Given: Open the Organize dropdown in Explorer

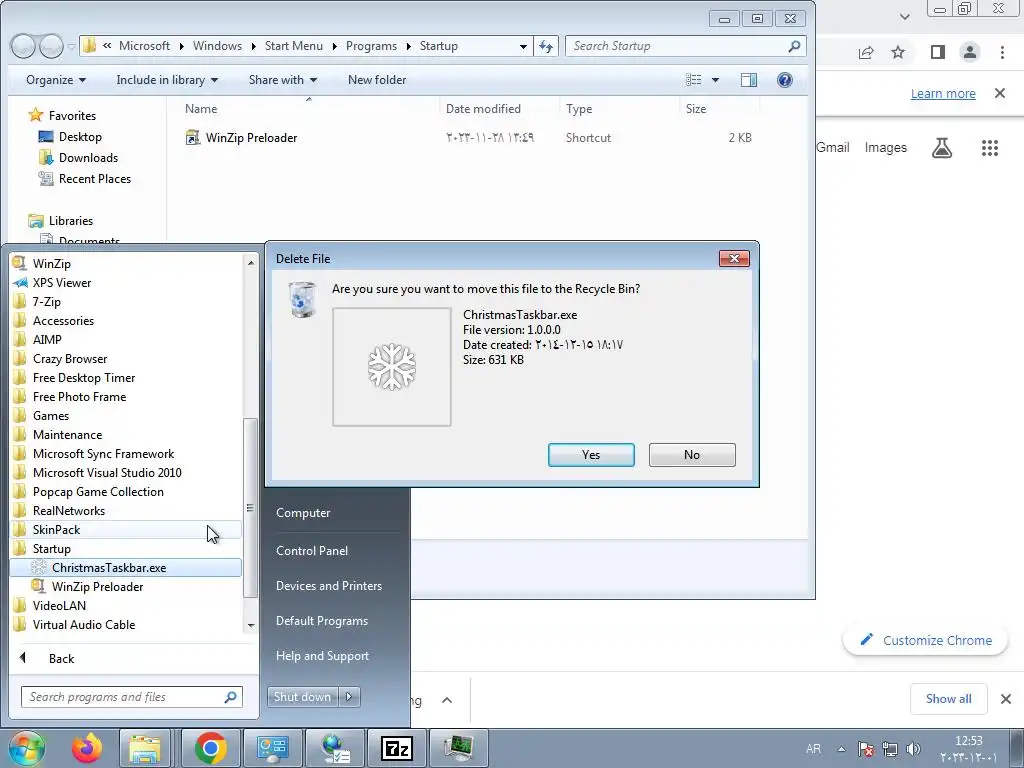Looking at the screenshot, I should point(56,80).
